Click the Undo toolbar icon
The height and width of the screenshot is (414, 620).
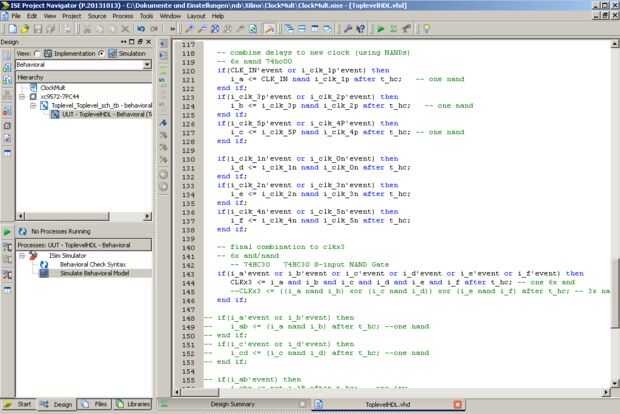(141, 29)
